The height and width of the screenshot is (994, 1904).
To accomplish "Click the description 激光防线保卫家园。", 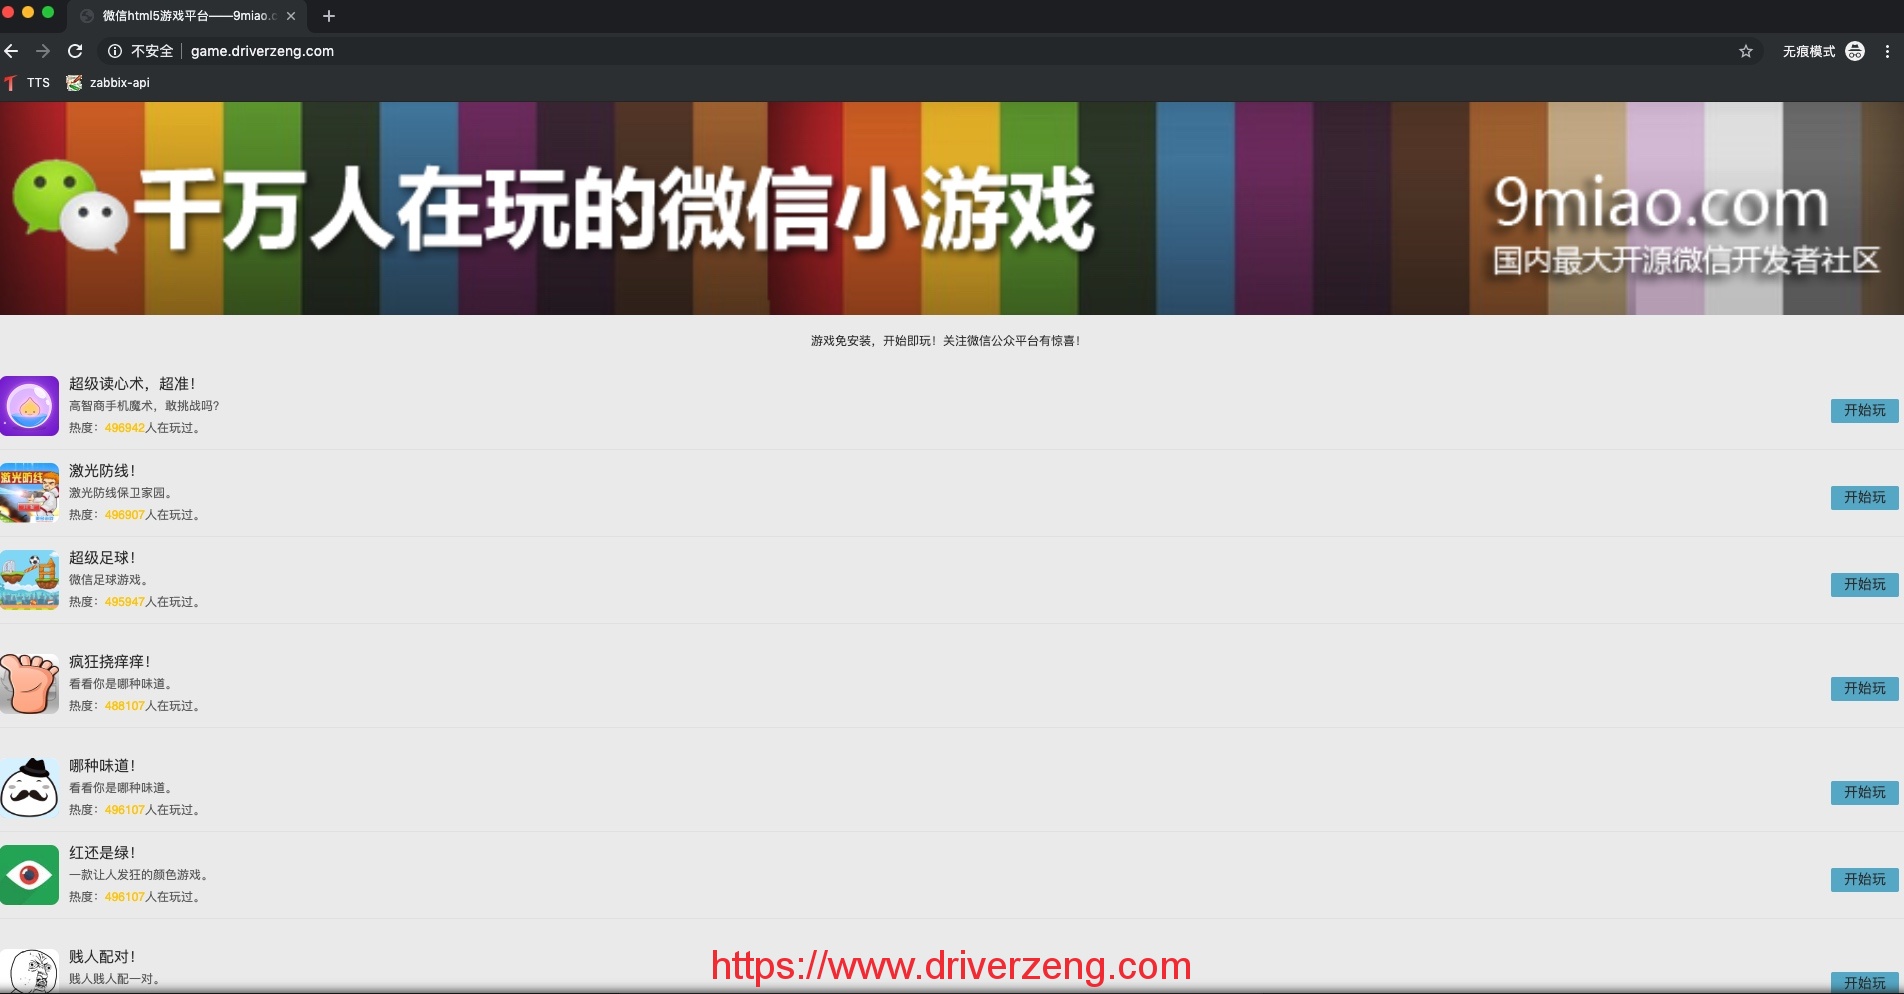I will [122, 493].
